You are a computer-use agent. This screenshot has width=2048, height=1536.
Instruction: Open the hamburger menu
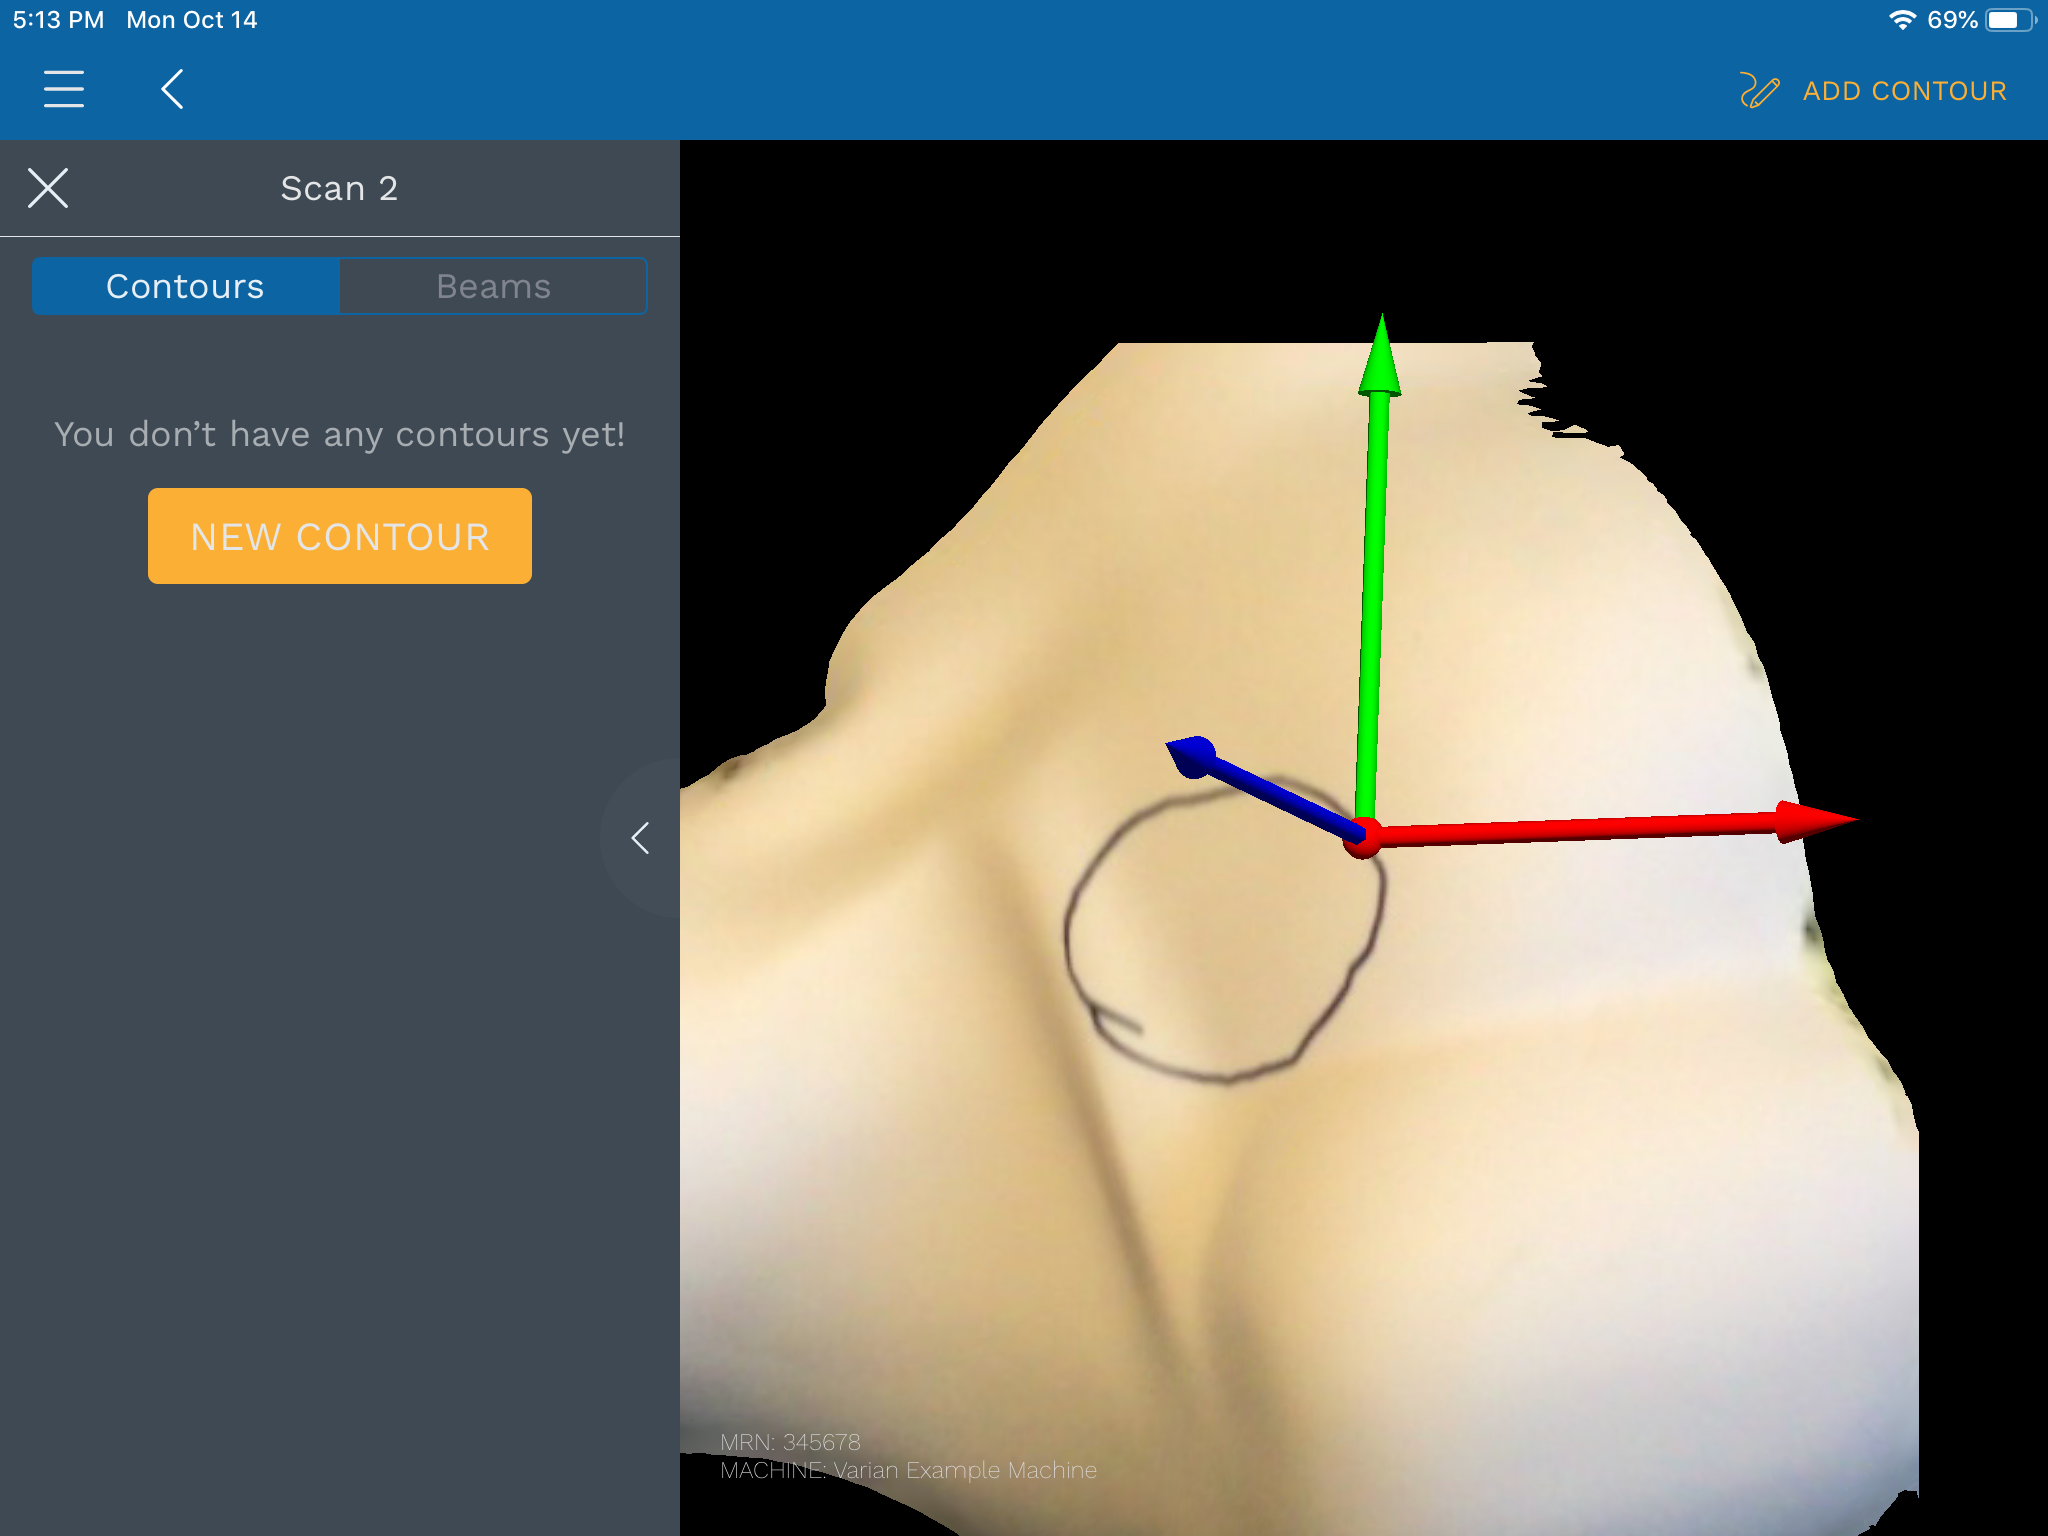click(64, 89)
